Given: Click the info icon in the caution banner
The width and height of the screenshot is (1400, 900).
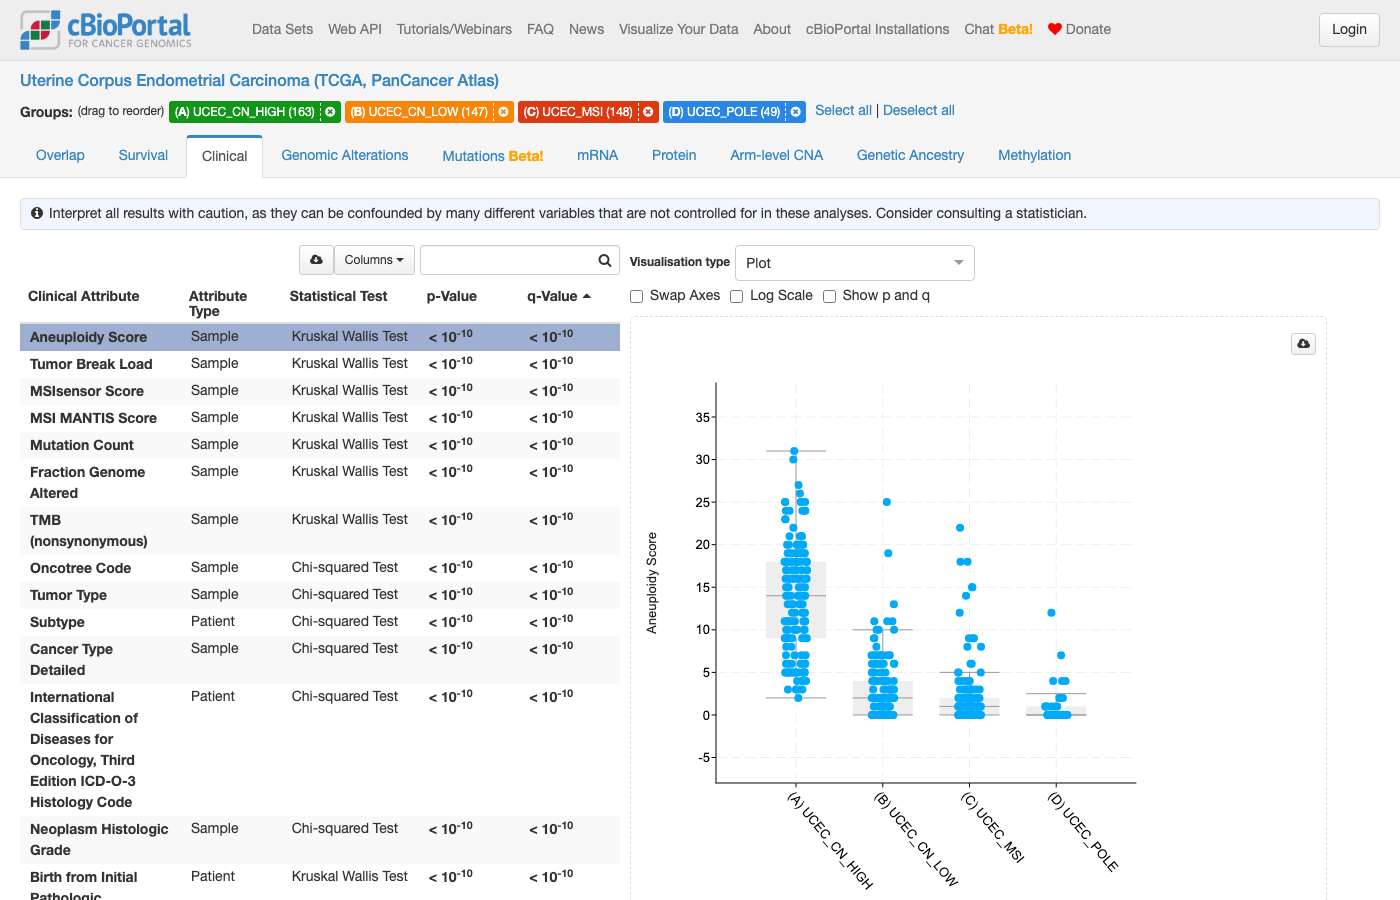Looking at the screenshot, I should tap(37, 213).
